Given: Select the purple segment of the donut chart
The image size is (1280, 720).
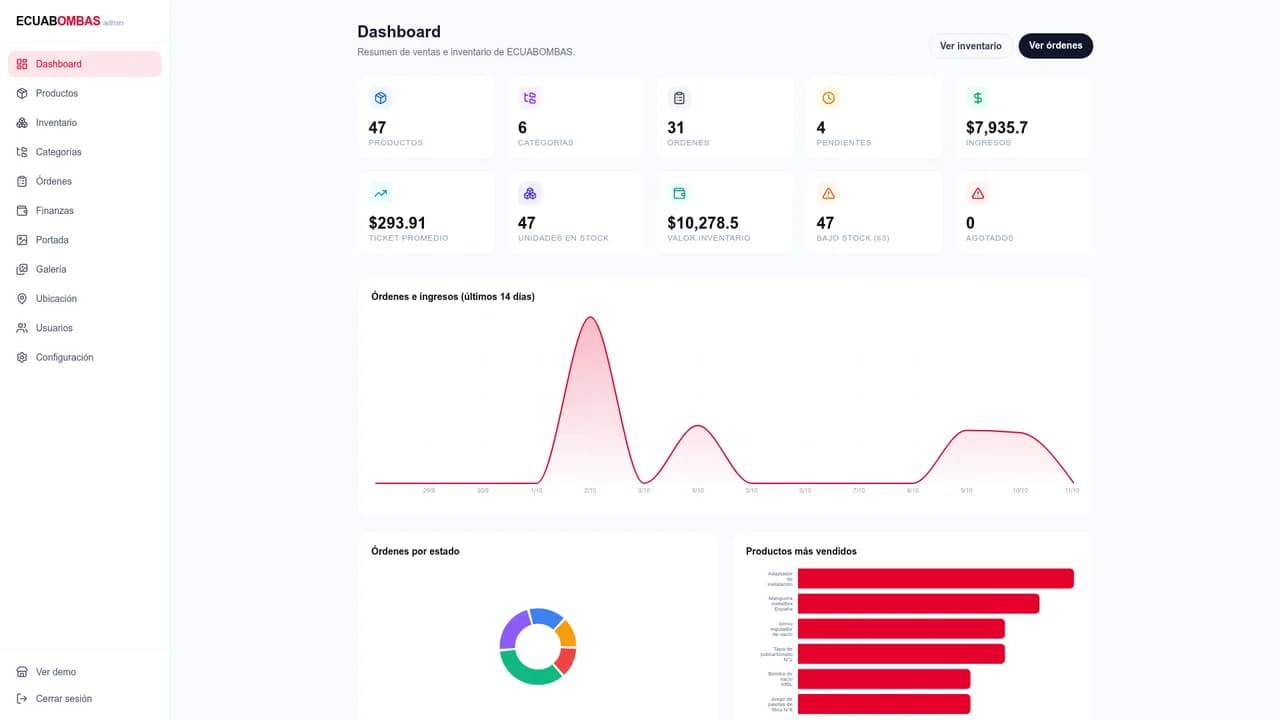Looking at the screenshot, I should 514,630.
